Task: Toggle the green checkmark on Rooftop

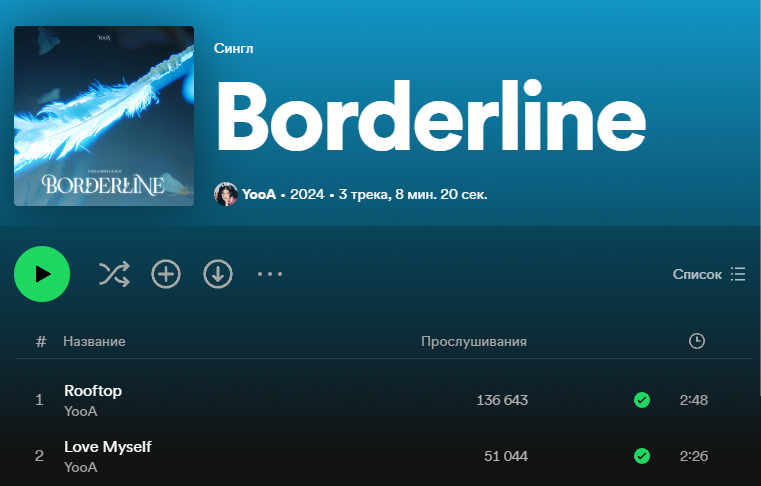Action: pyautogui.click(x=642, y=400)
